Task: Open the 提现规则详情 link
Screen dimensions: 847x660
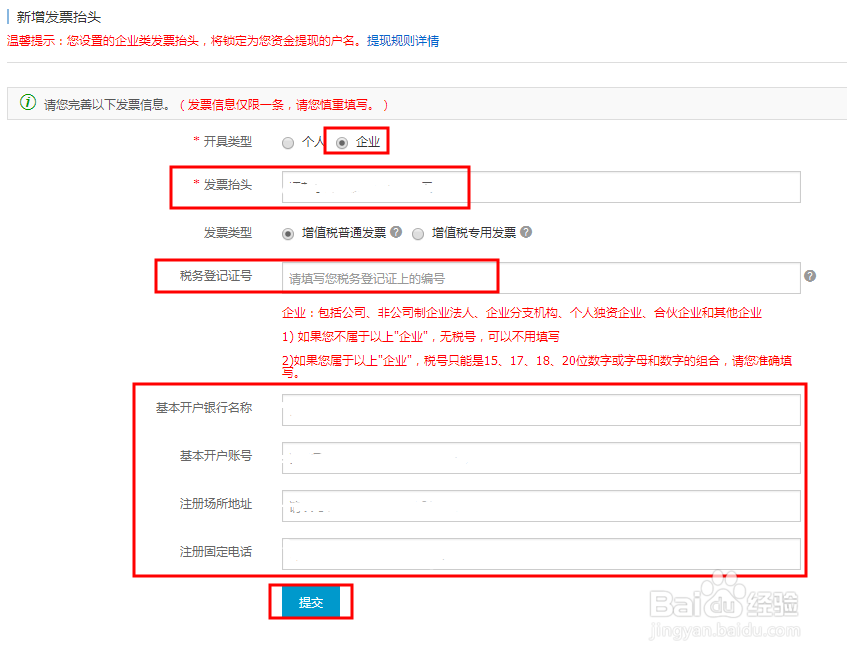Action: 404,42
